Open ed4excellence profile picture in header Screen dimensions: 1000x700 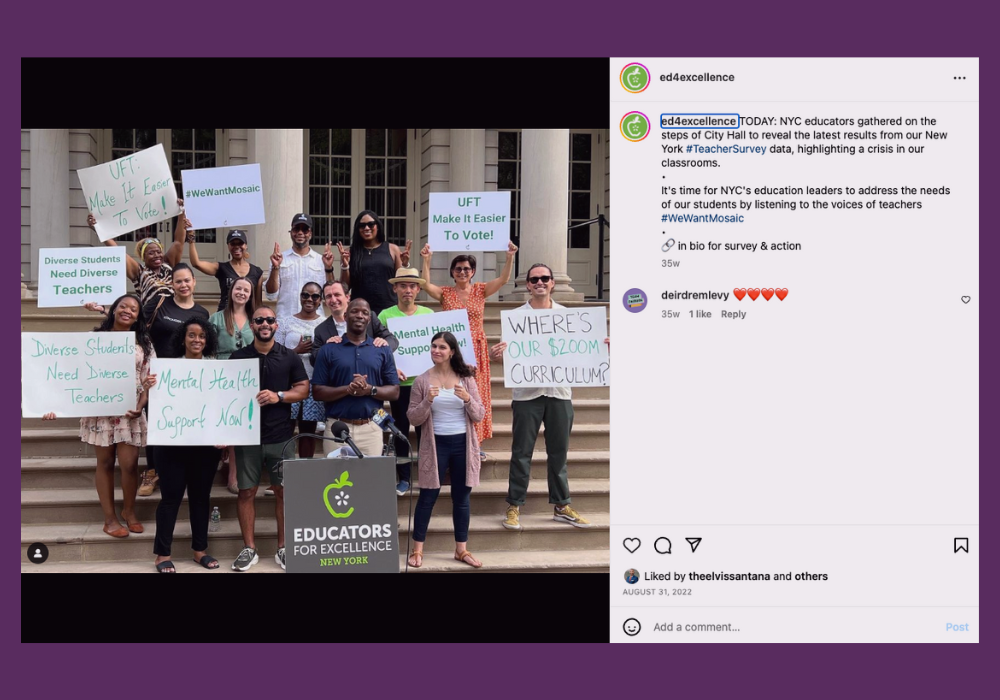(x=635, y=78)
